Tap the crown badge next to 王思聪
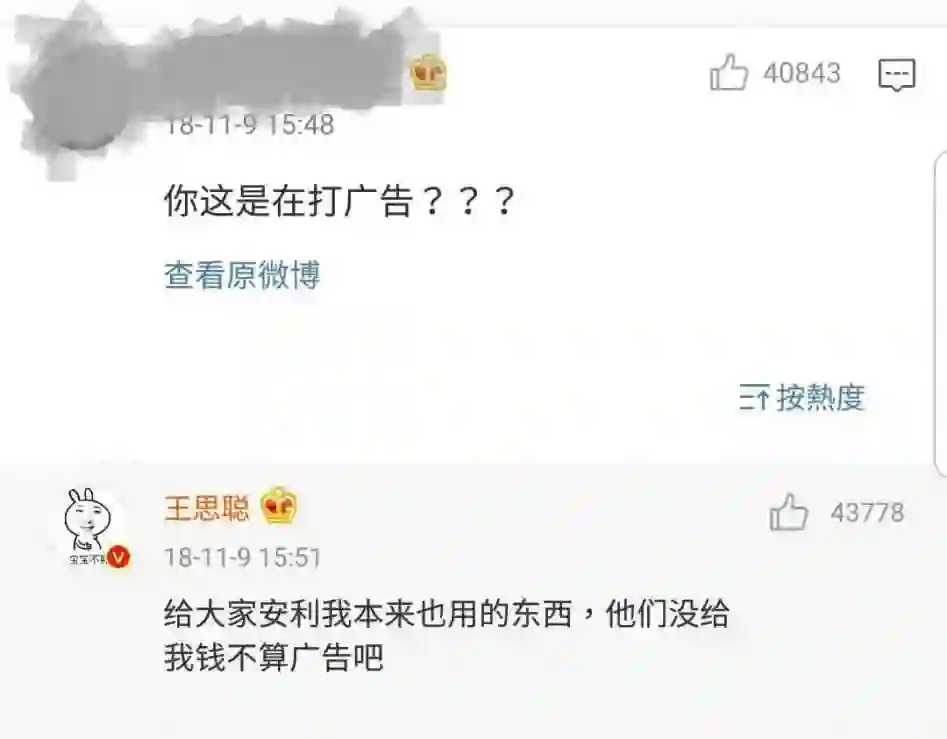Image resolution: width=947 pixels, height=739 pixels. pos(279,505)
